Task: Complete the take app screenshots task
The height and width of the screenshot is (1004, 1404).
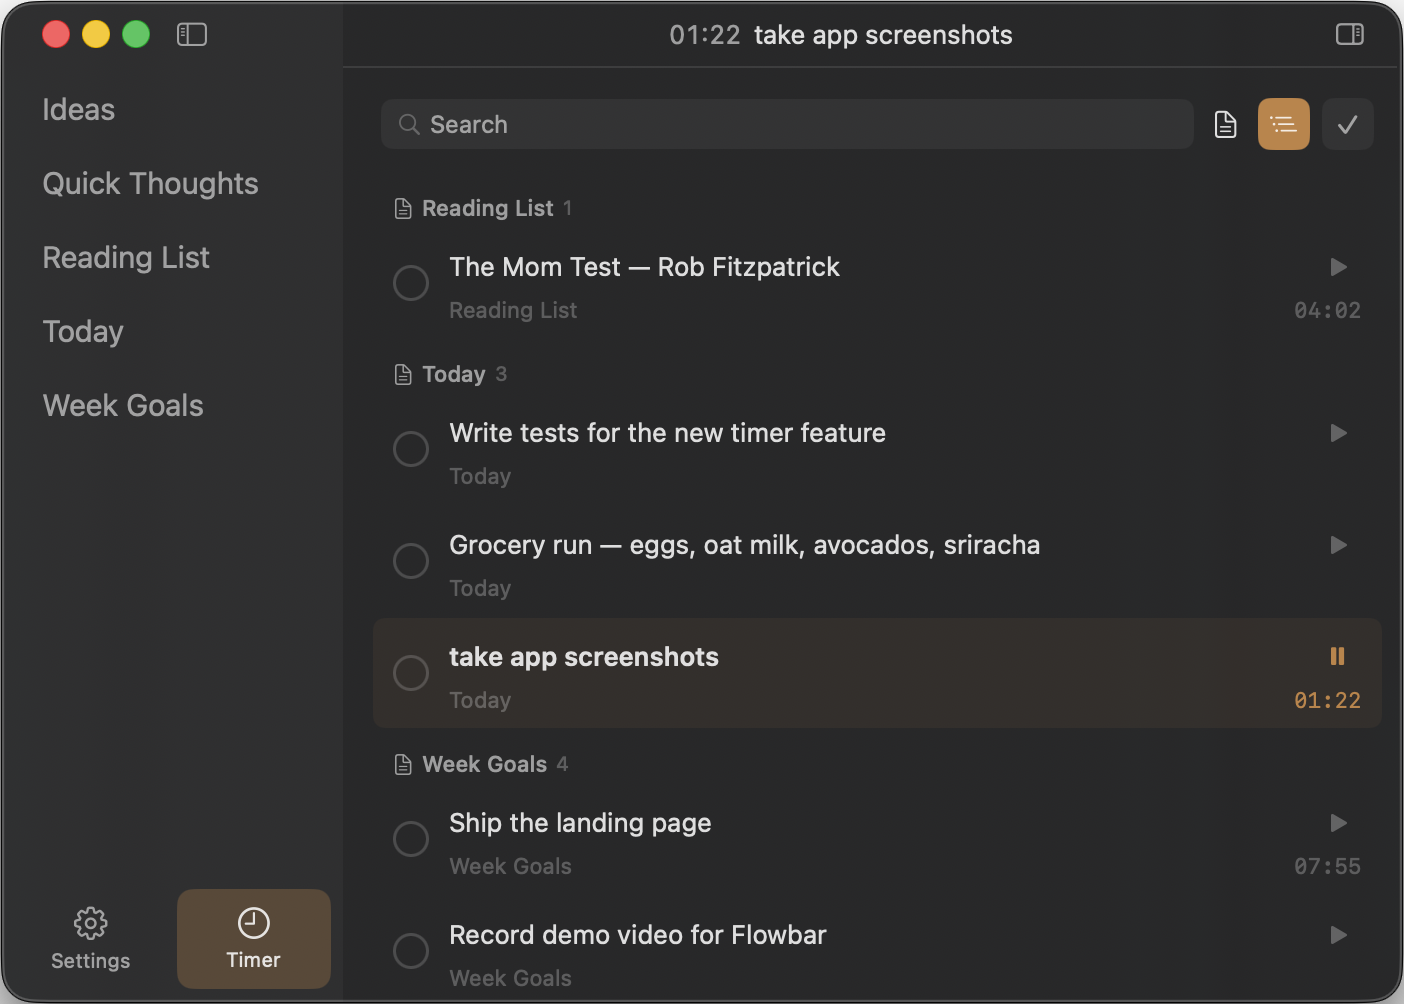Action: coord(411,673)
